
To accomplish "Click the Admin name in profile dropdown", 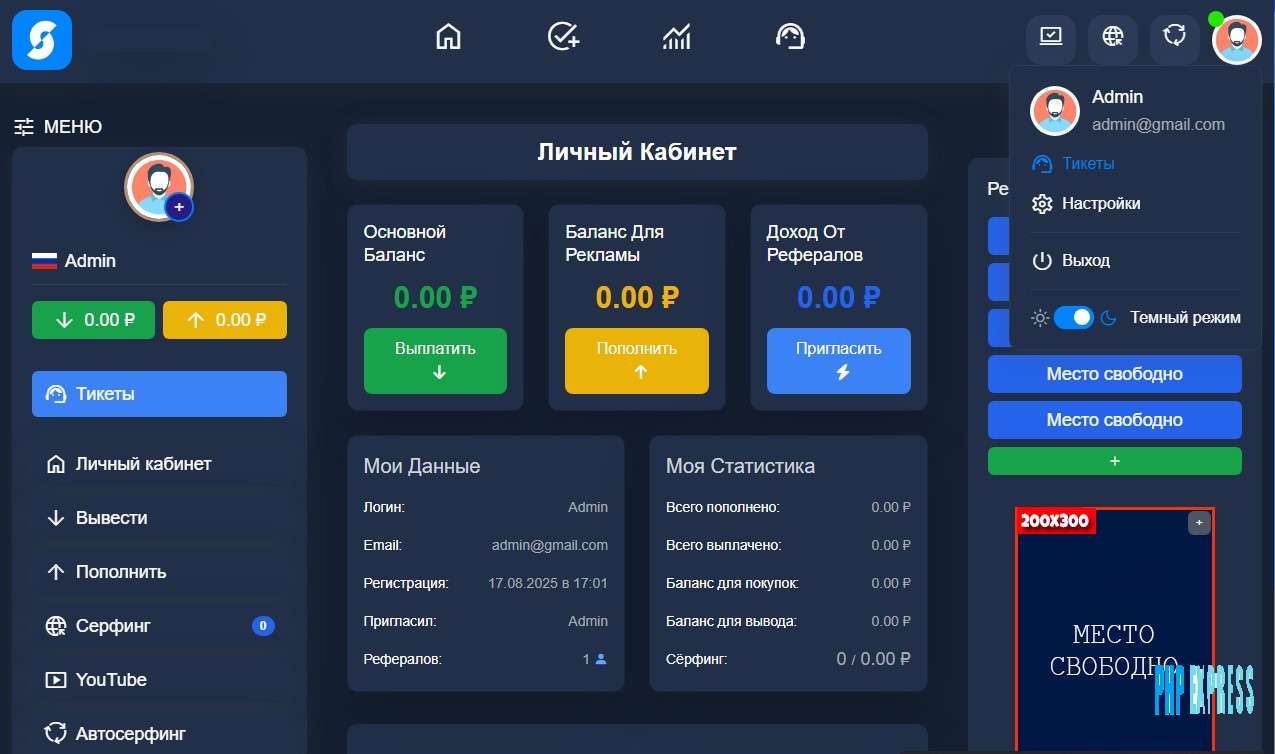I will pos(1117,97).
